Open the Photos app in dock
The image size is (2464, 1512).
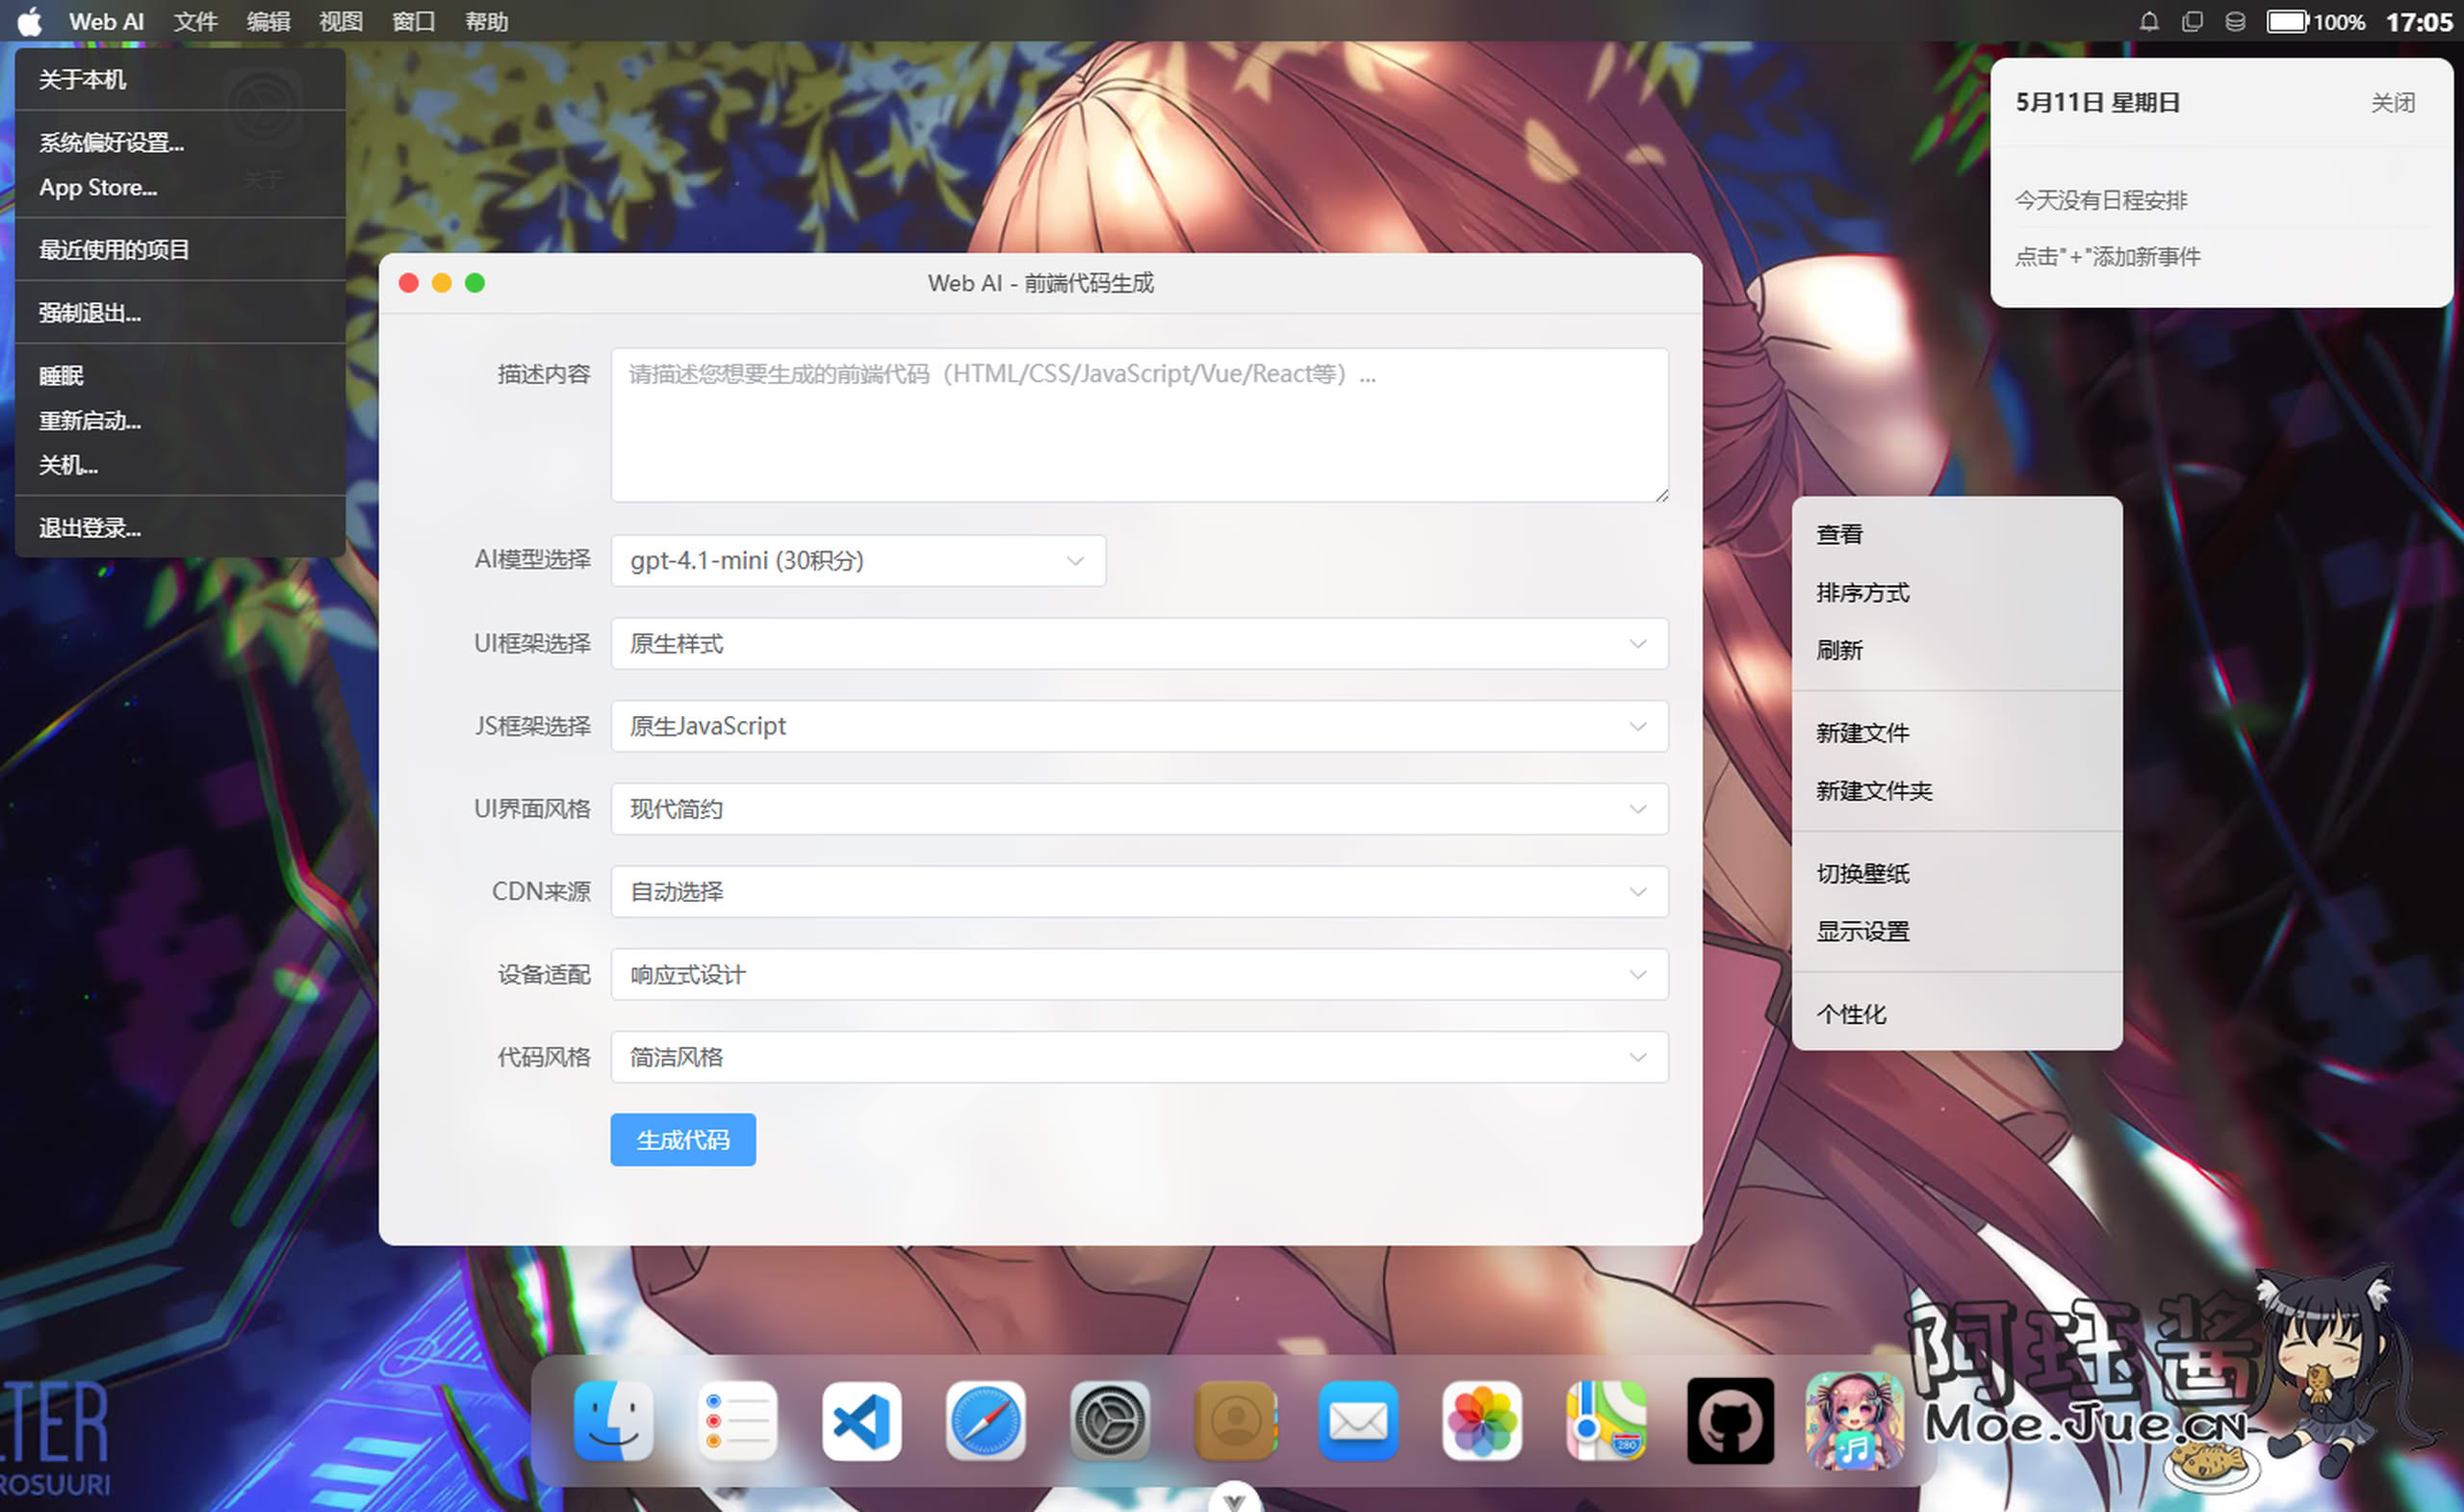(x=1482, y=1421)
